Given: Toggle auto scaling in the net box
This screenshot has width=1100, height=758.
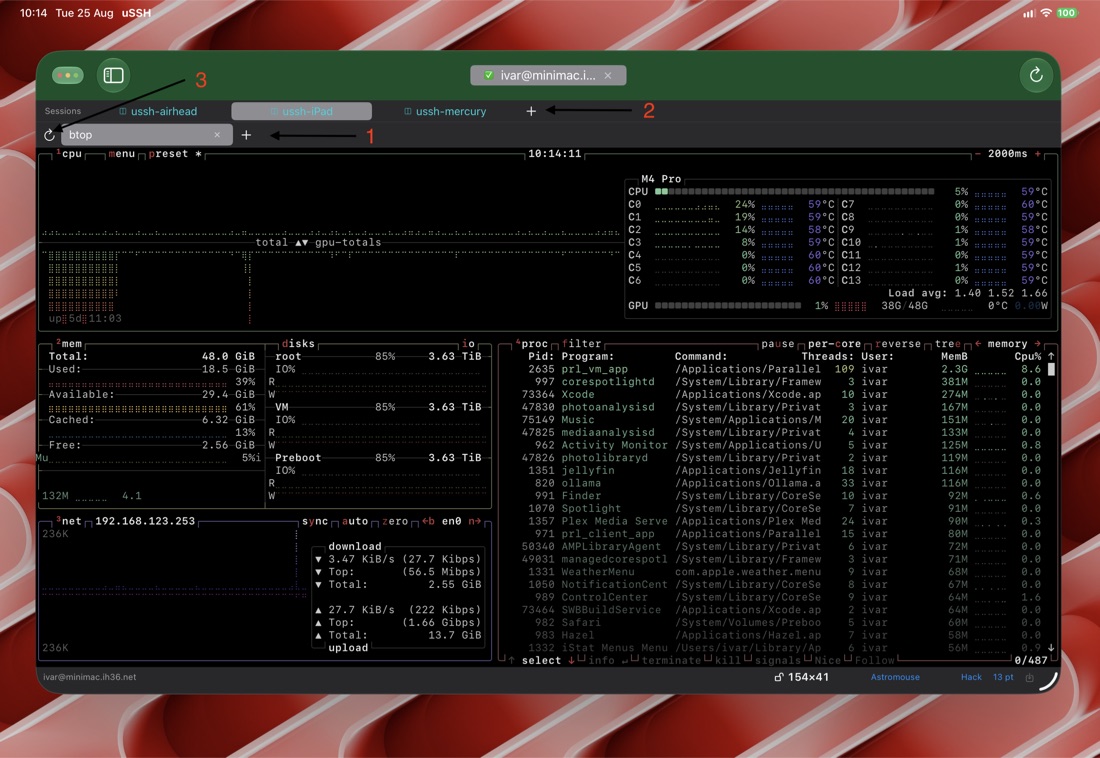Looking at the screenshot, I should pos(355,521).
